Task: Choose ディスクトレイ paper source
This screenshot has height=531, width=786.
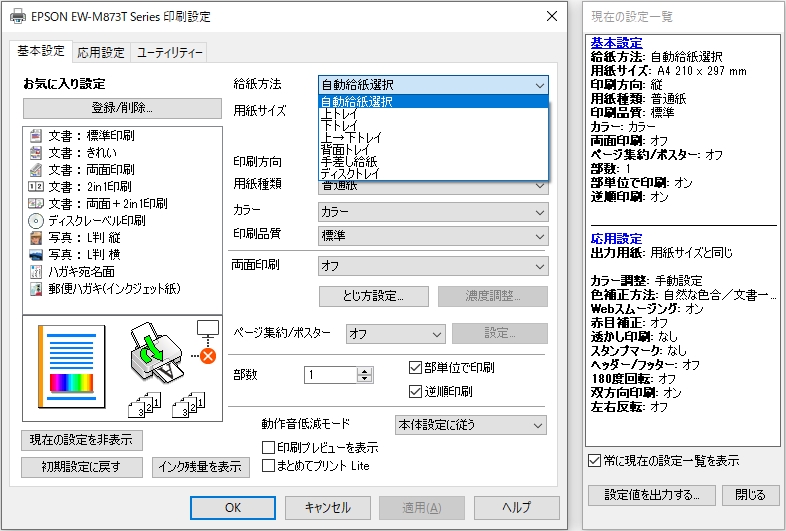Action: coord(434,173)
